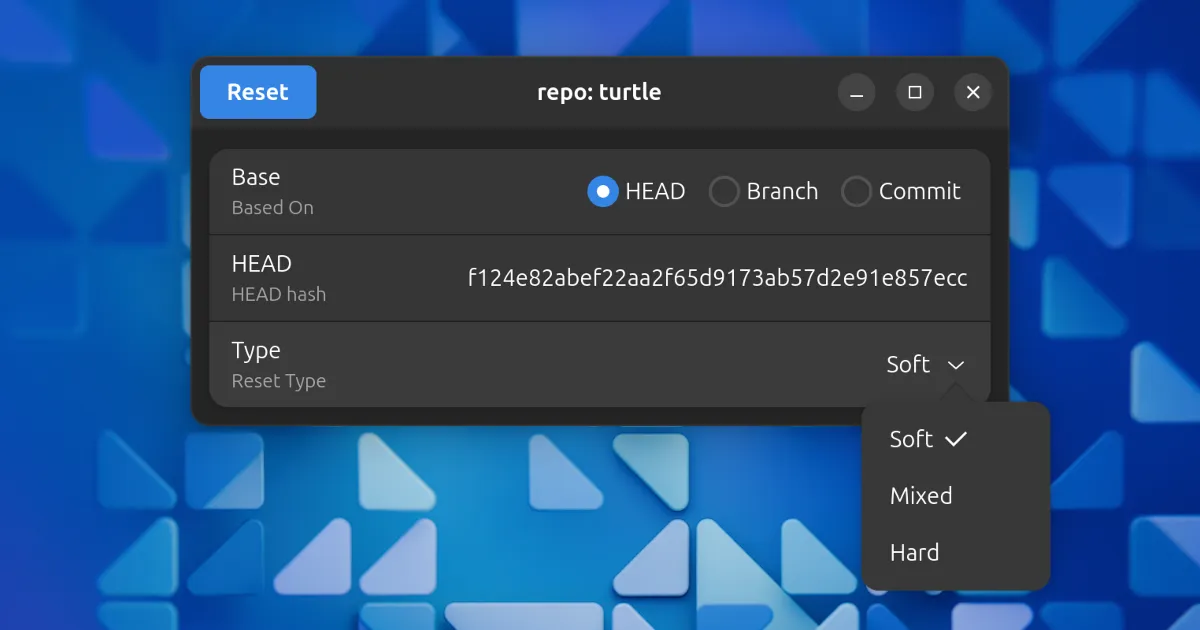Click the HEAD commit hash value
Image resolution: width=1200 pixels, height=630 pixels.
coord(717,278)
